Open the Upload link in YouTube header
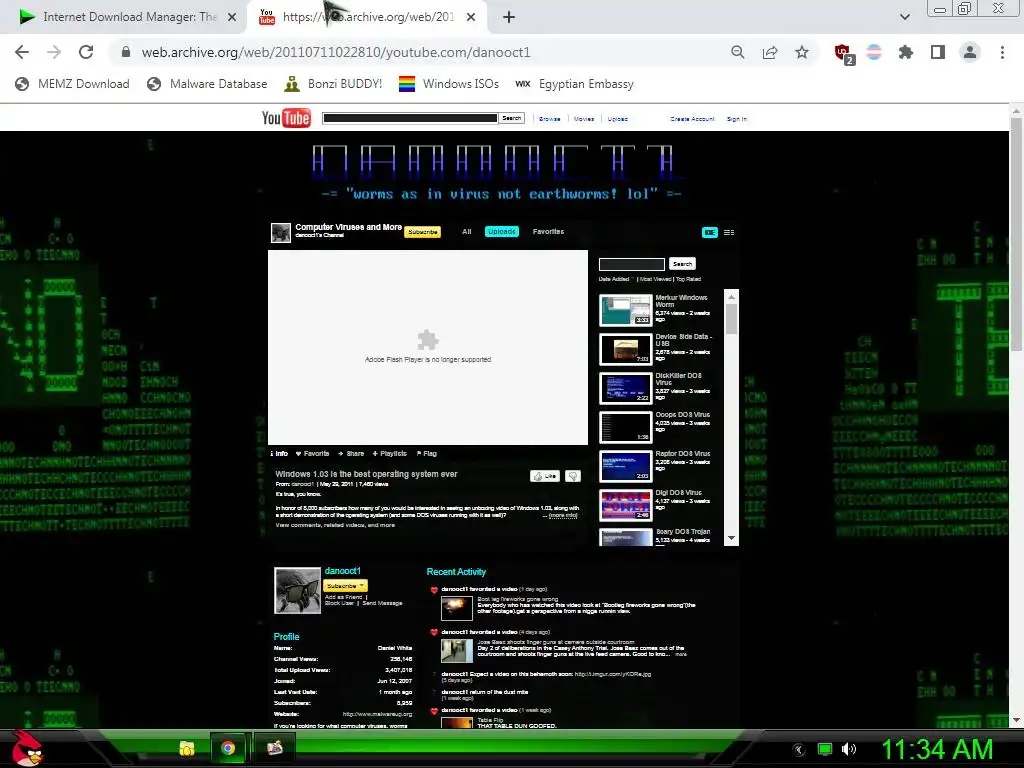Viewport: 1024px width, 768px height. [x=617, y=119]
